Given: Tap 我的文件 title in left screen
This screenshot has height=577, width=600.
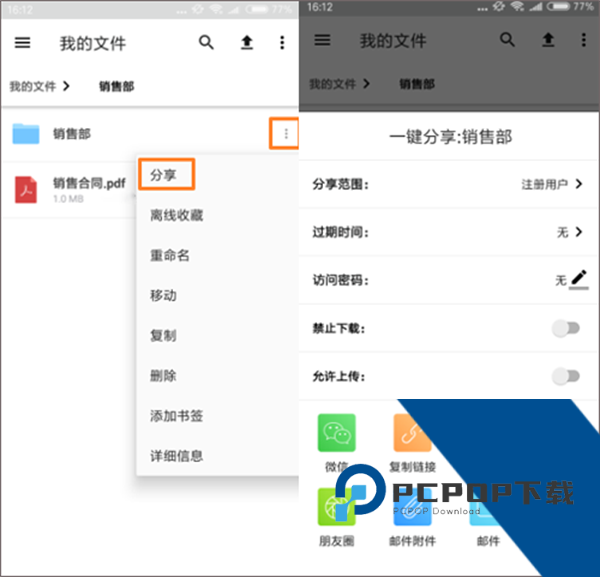Looking at the screenshot, I should pos(93,43).
